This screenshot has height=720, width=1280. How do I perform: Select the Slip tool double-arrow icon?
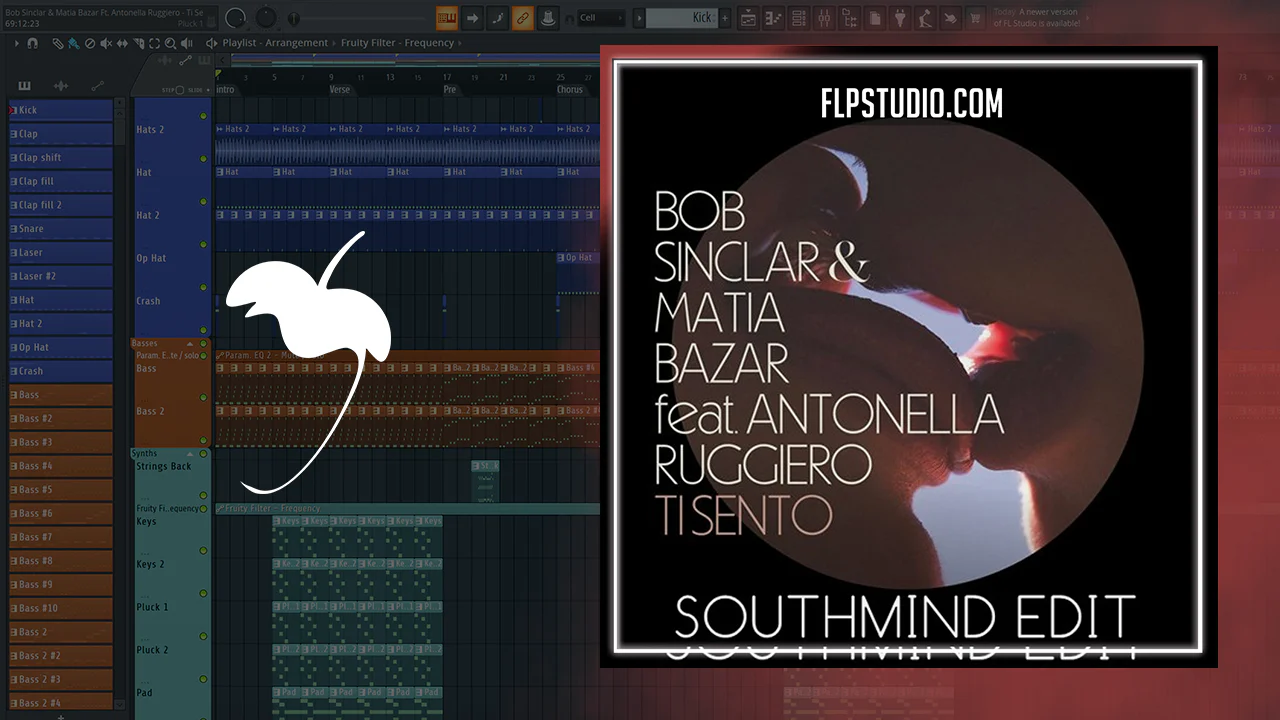coord(122,43)
